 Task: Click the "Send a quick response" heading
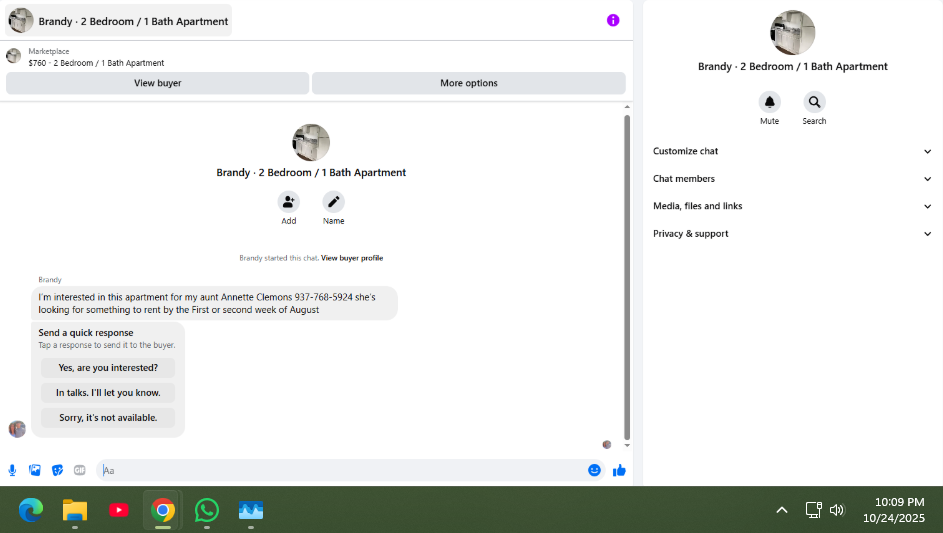click(86, 333)
